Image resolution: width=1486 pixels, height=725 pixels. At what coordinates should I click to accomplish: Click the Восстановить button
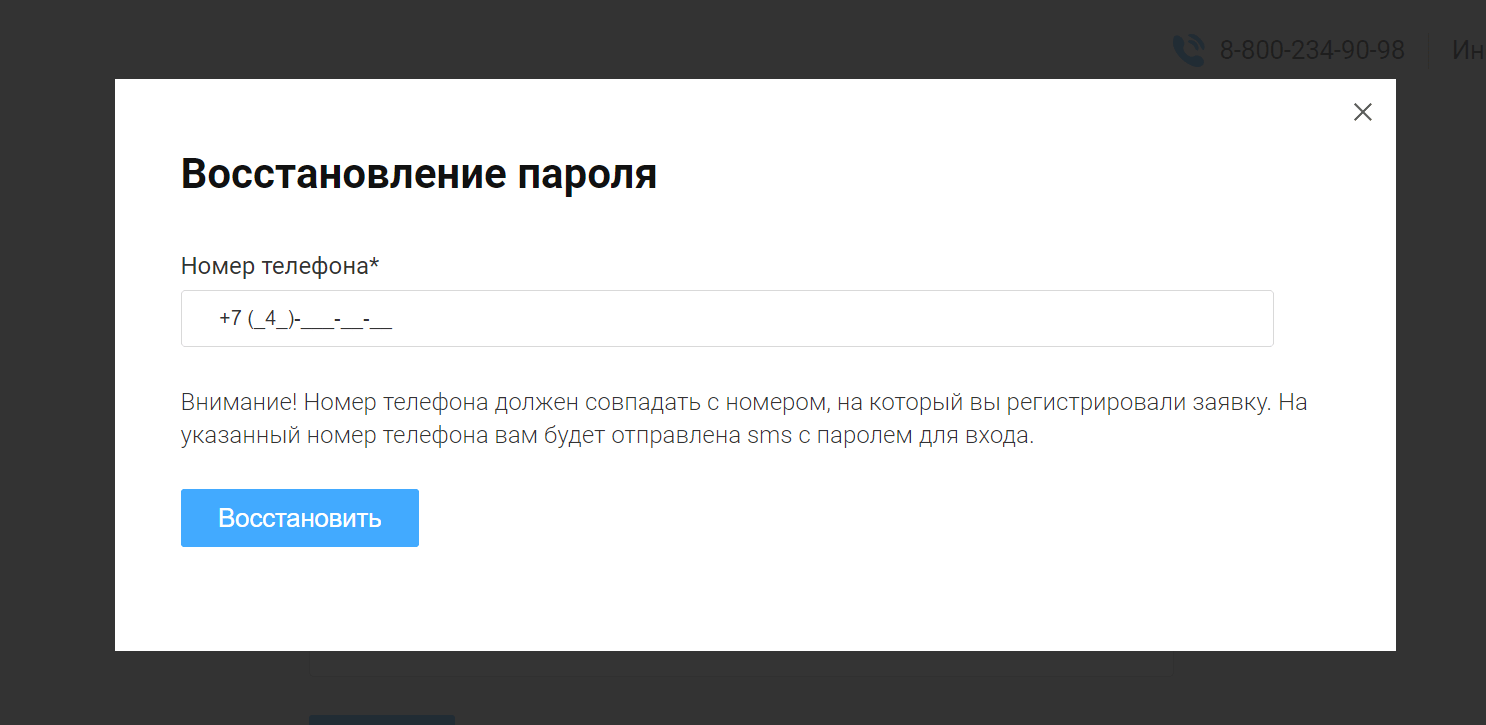tap(300, 518)
